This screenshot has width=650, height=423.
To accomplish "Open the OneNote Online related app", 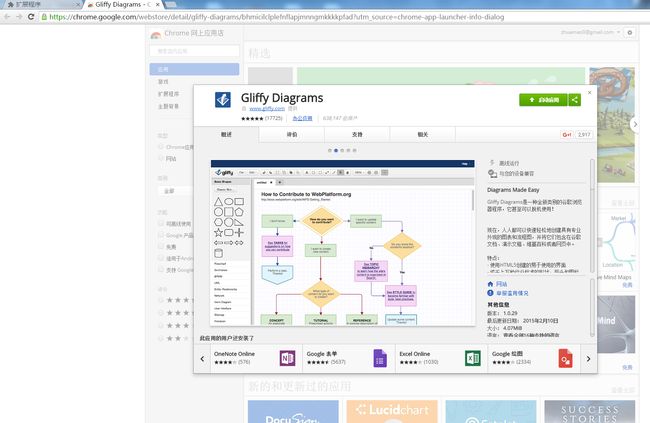I will [257, 359].
